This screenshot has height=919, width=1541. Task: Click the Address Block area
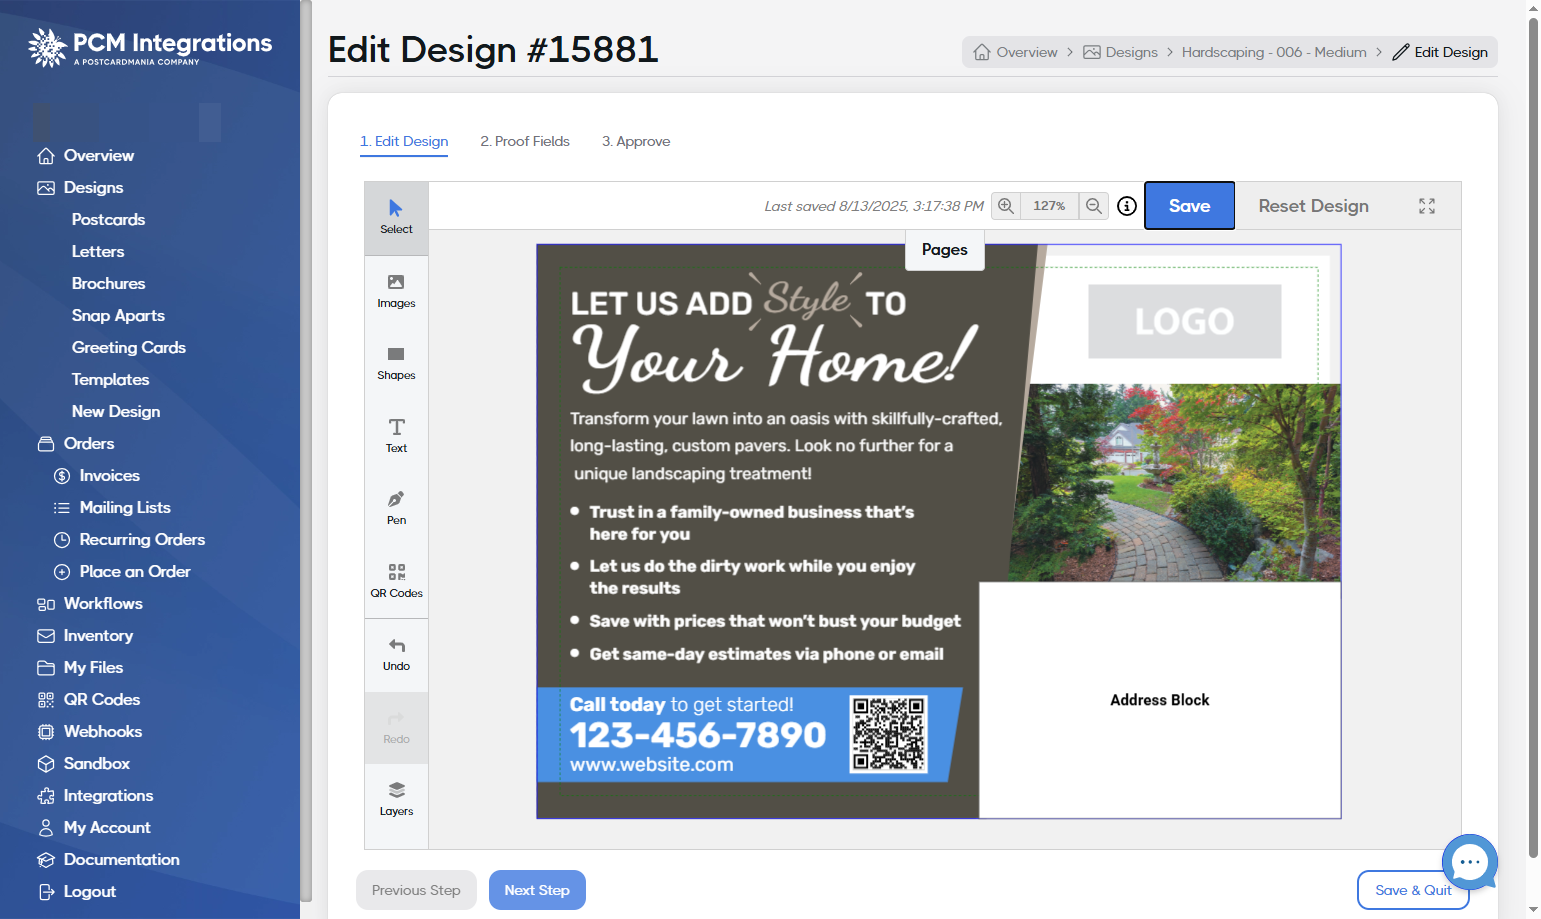1160,700
